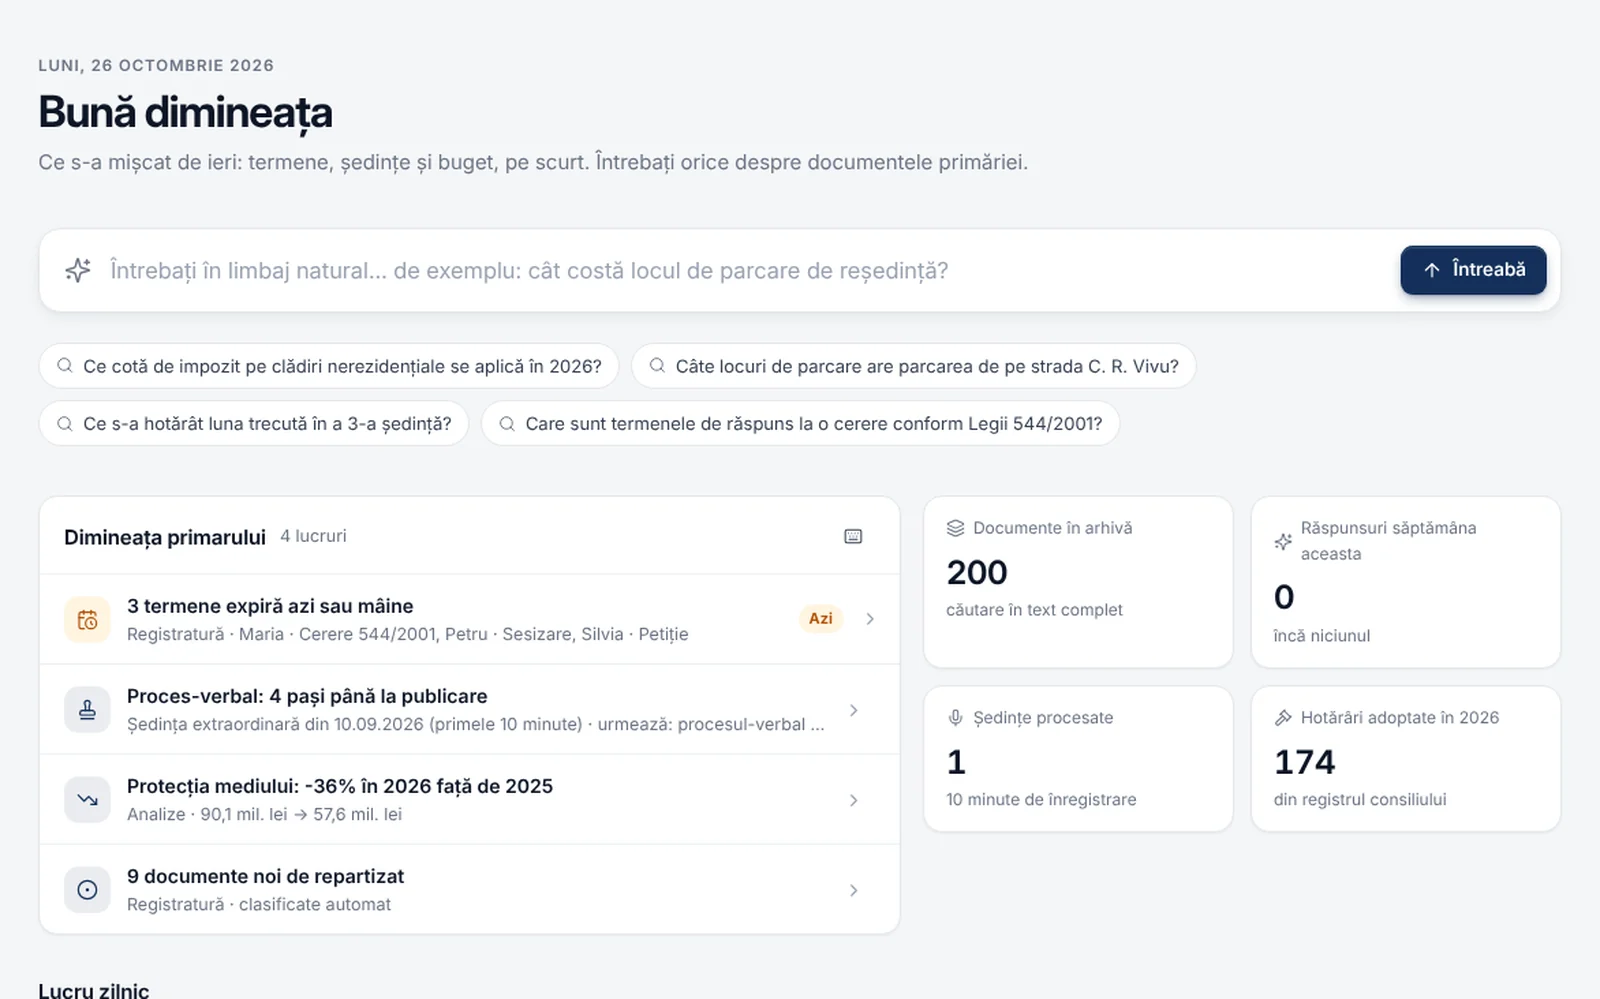Image resolution: width=1600 pixels, height=999 pixels.
Task: Open 'Protecția mediului: -36% în 2026' item
Action: pyautogui.click(x=469, y=800)
